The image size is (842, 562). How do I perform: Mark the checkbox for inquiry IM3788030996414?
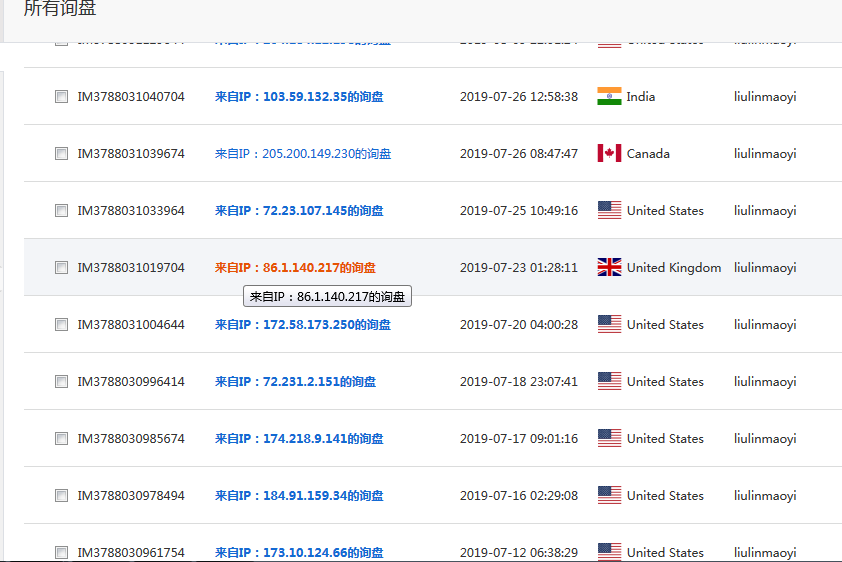[x=61, y=382]
